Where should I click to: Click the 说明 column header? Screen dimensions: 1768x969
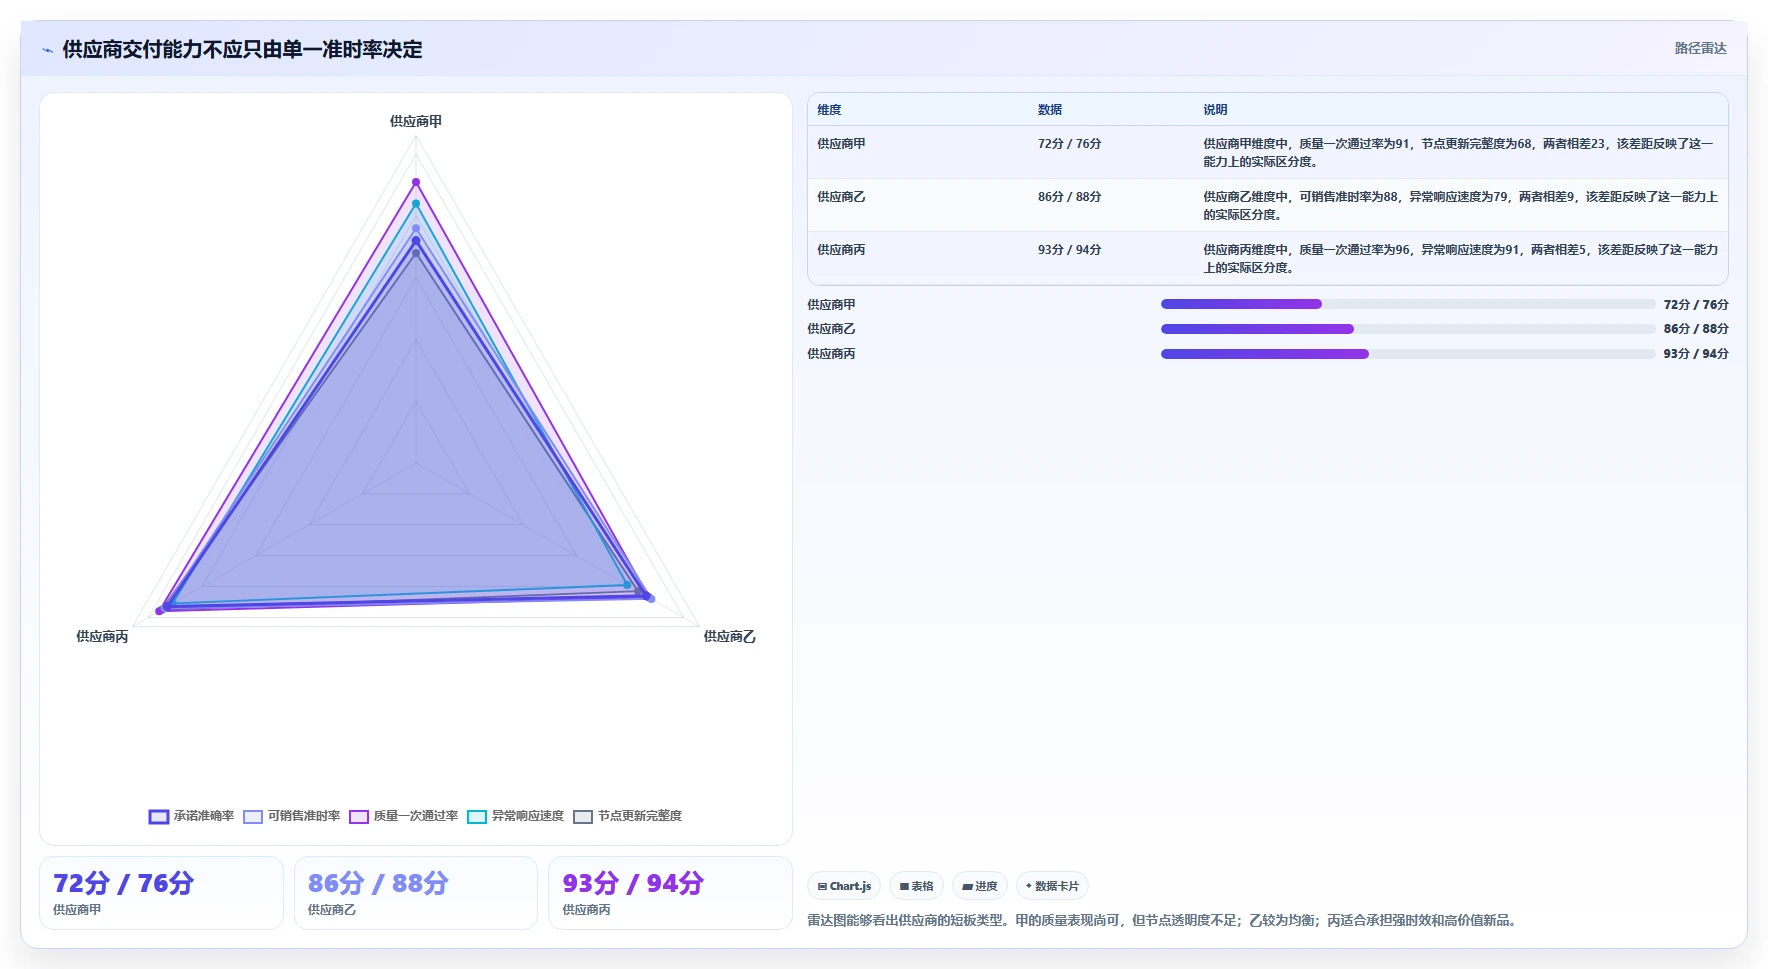point(1215,110)
